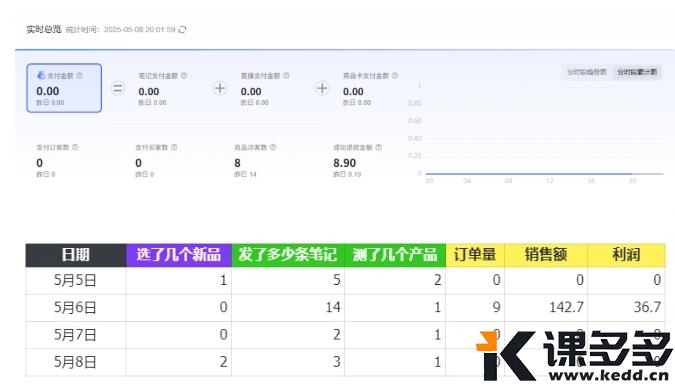675x388 pixels.
Task: Click the 实时总览 section title
Action: click(x=44, y=29)
